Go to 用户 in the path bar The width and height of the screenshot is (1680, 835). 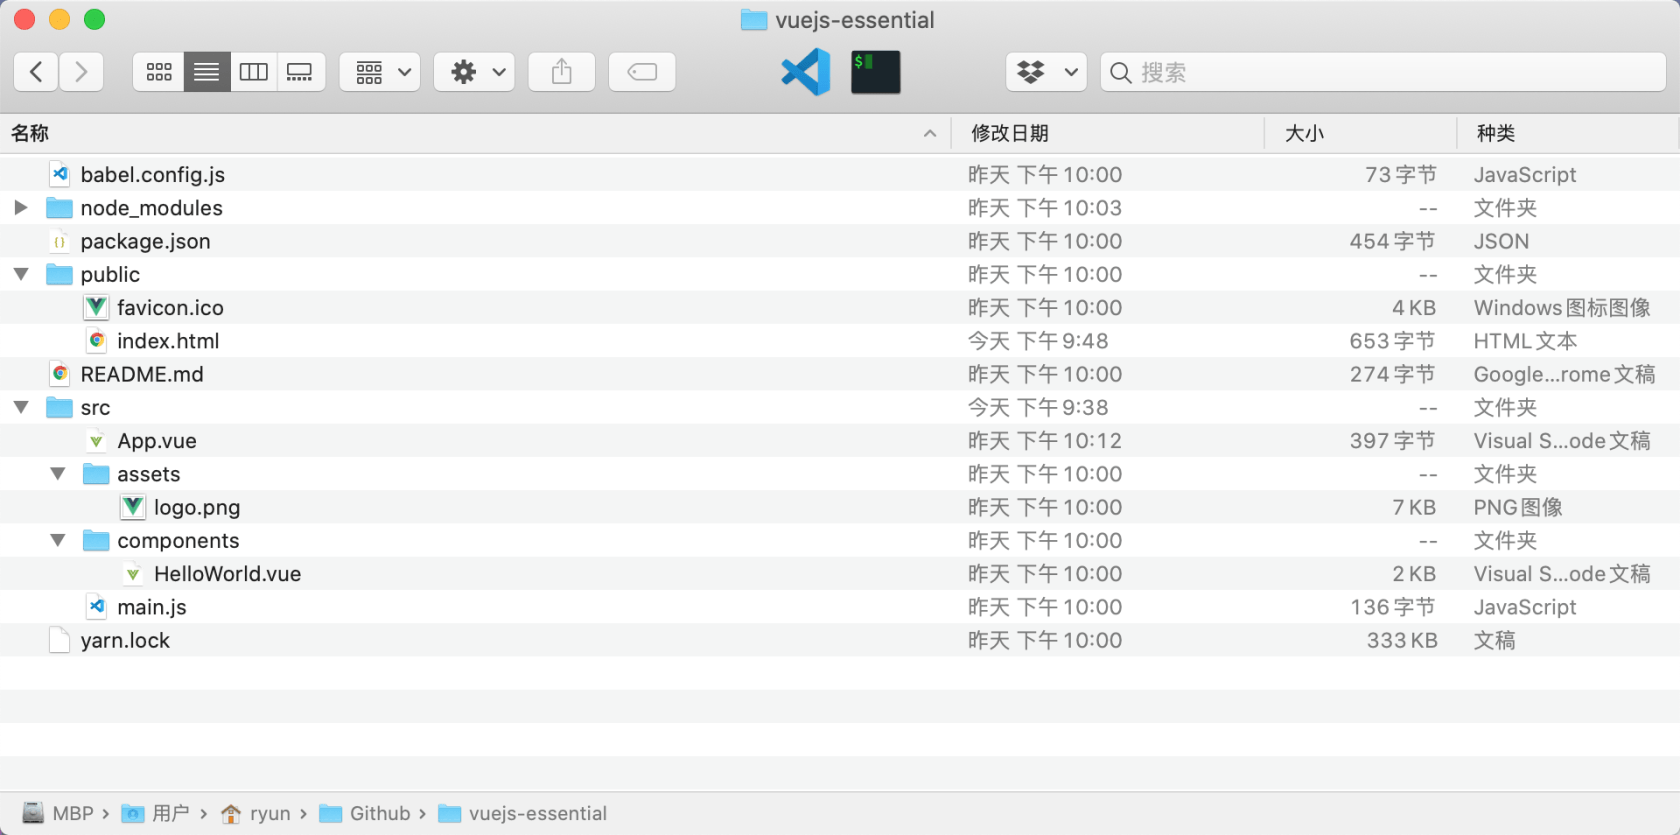(x=156, y=813)
